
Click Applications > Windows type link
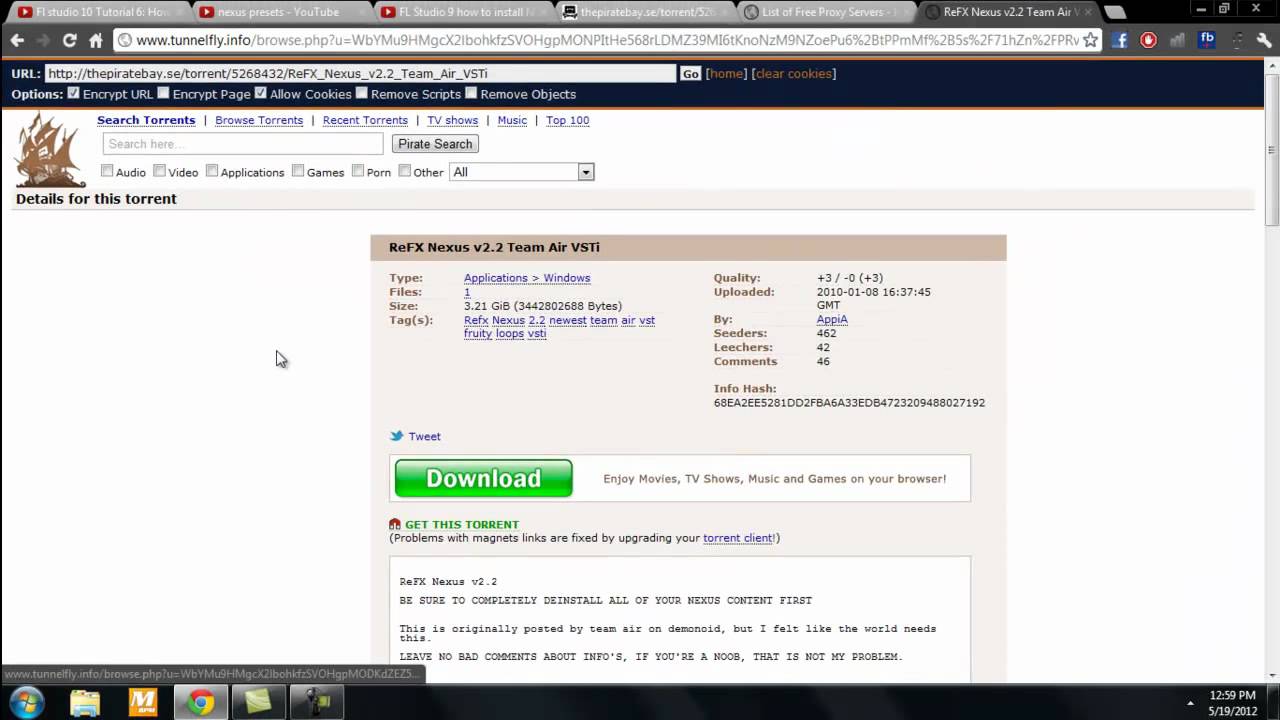tap(527, 278)
